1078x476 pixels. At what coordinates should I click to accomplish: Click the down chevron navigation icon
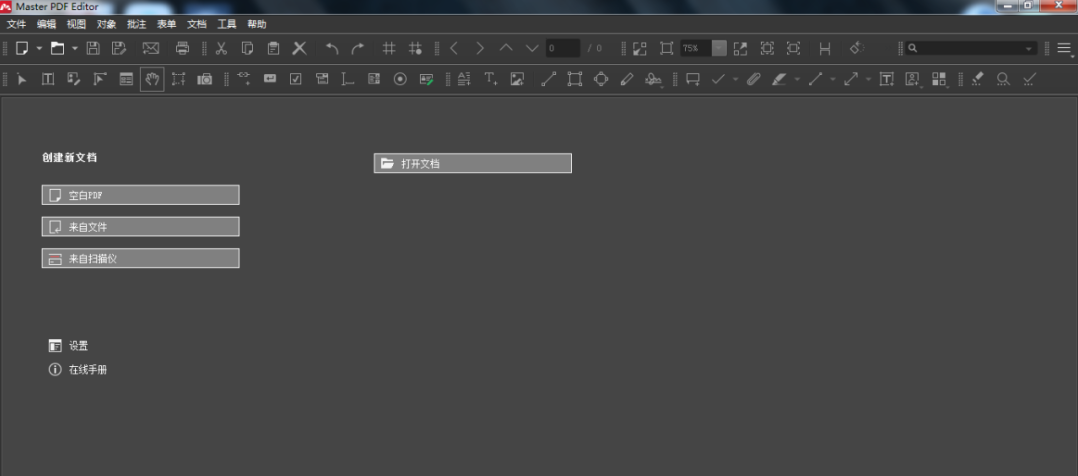(x=532, y=48)
